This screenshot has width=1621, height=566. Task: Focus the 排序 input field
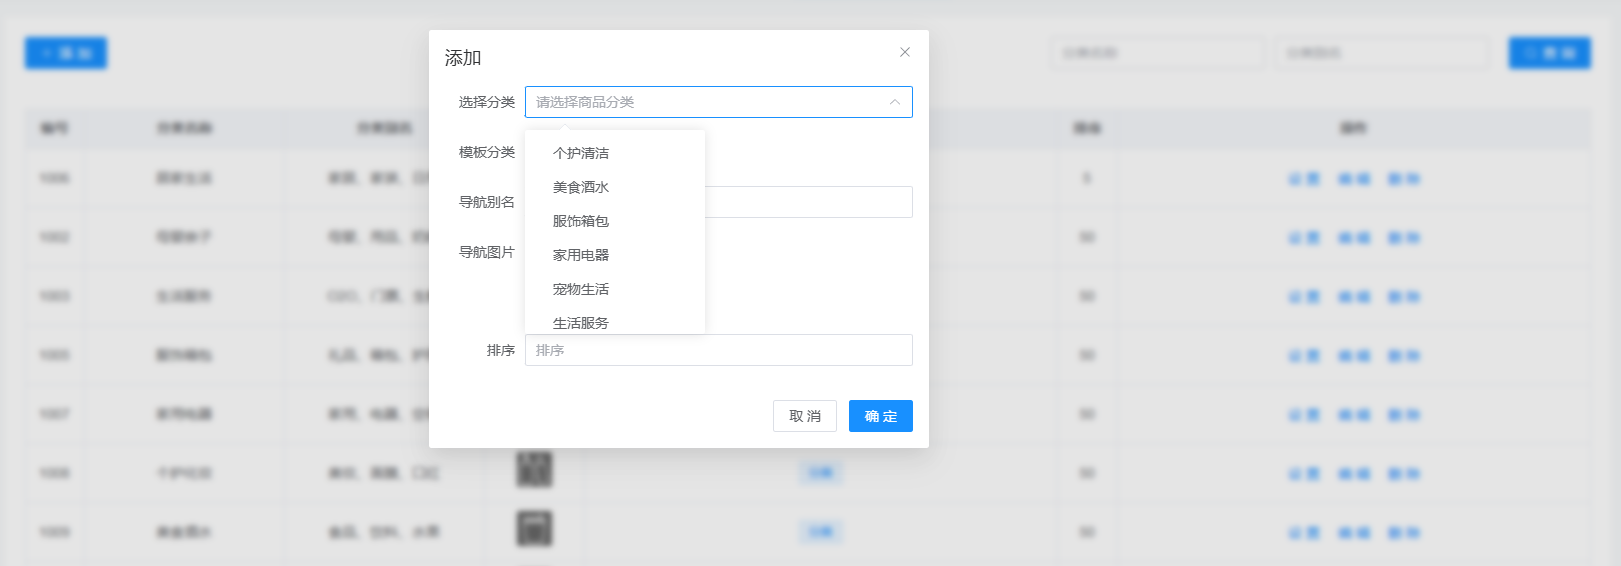point(718,350)
